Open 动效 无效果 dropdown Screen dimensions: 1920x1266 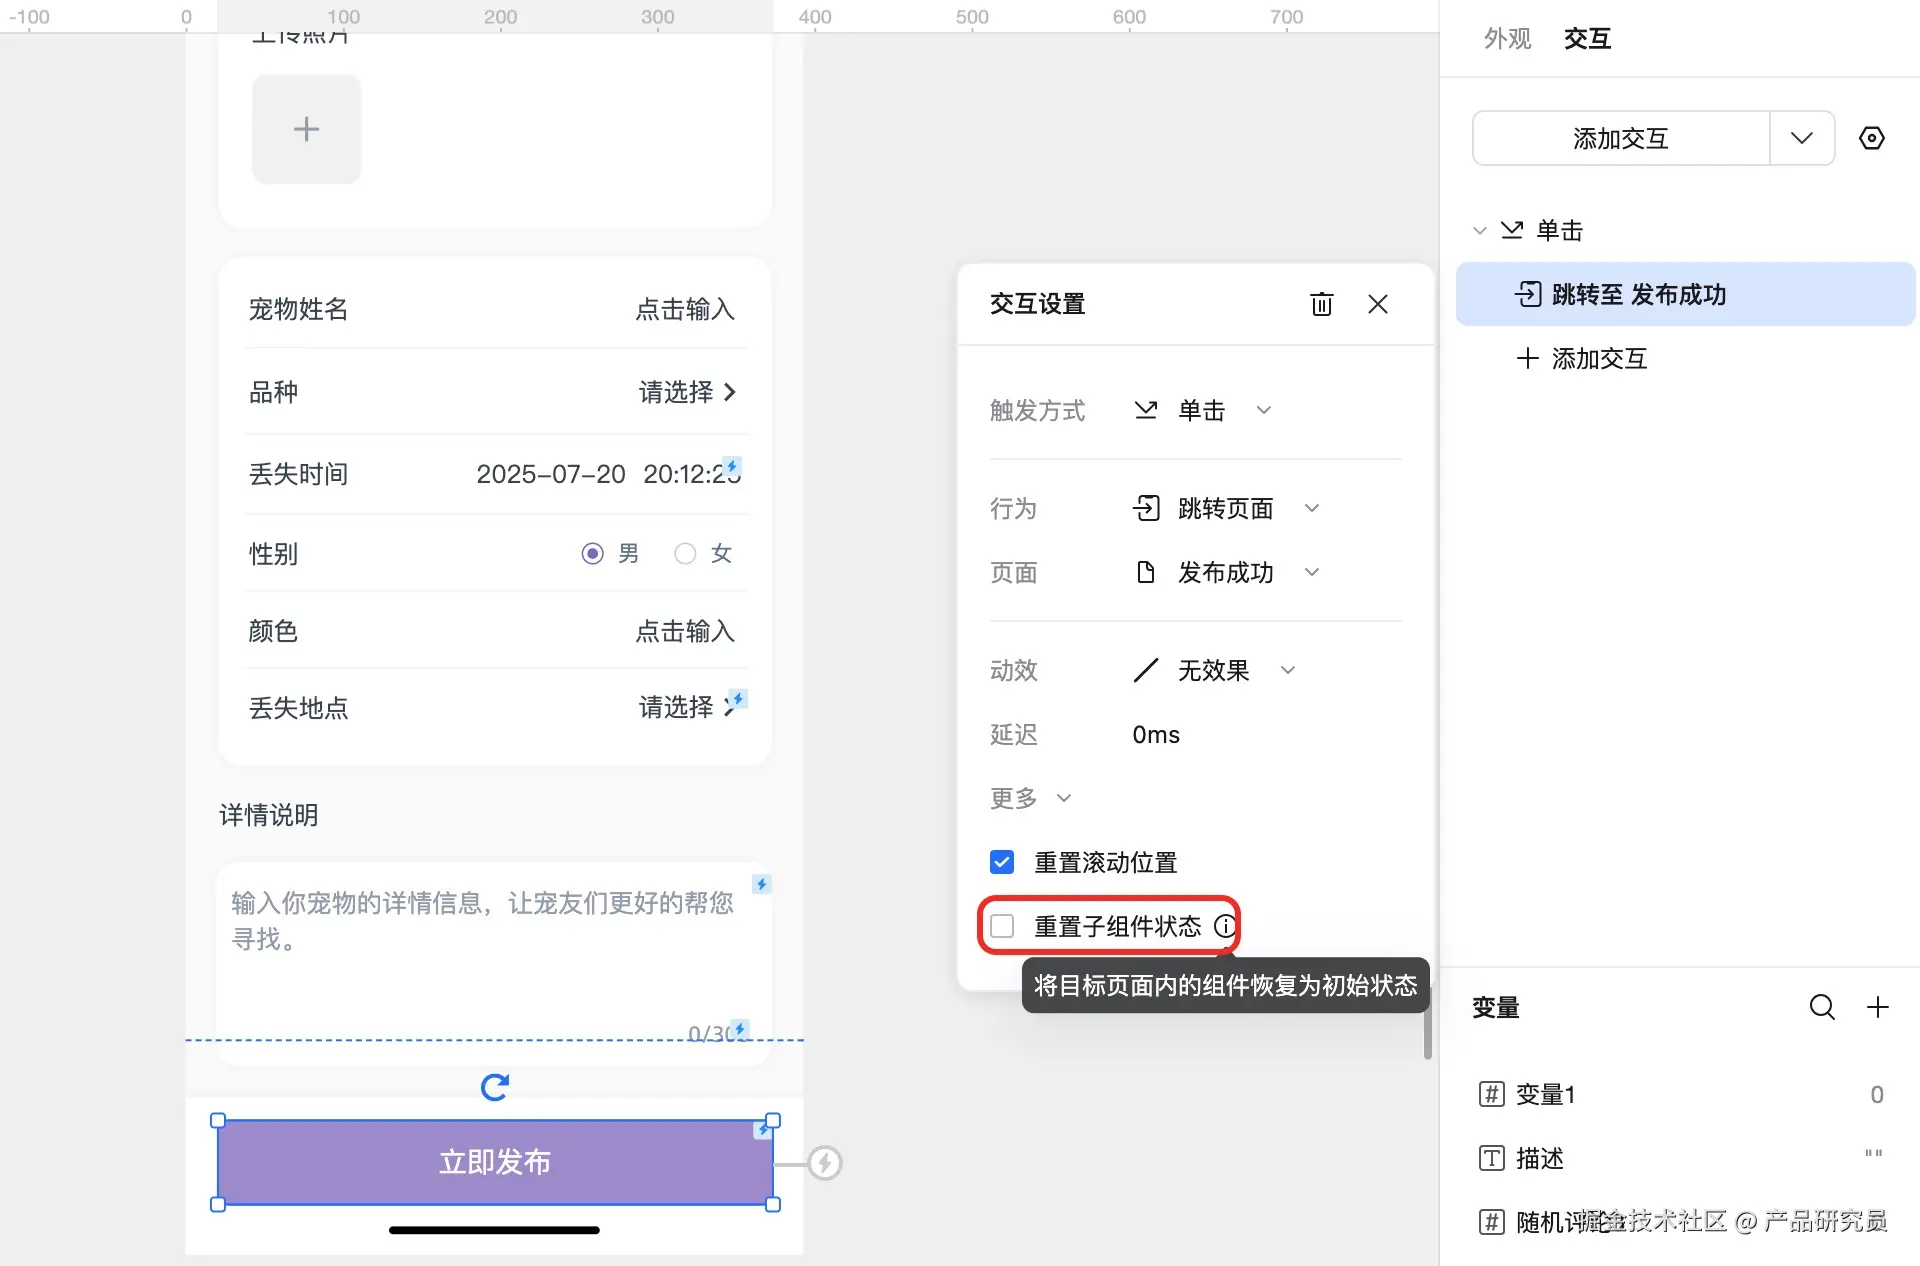(1214, 670)
